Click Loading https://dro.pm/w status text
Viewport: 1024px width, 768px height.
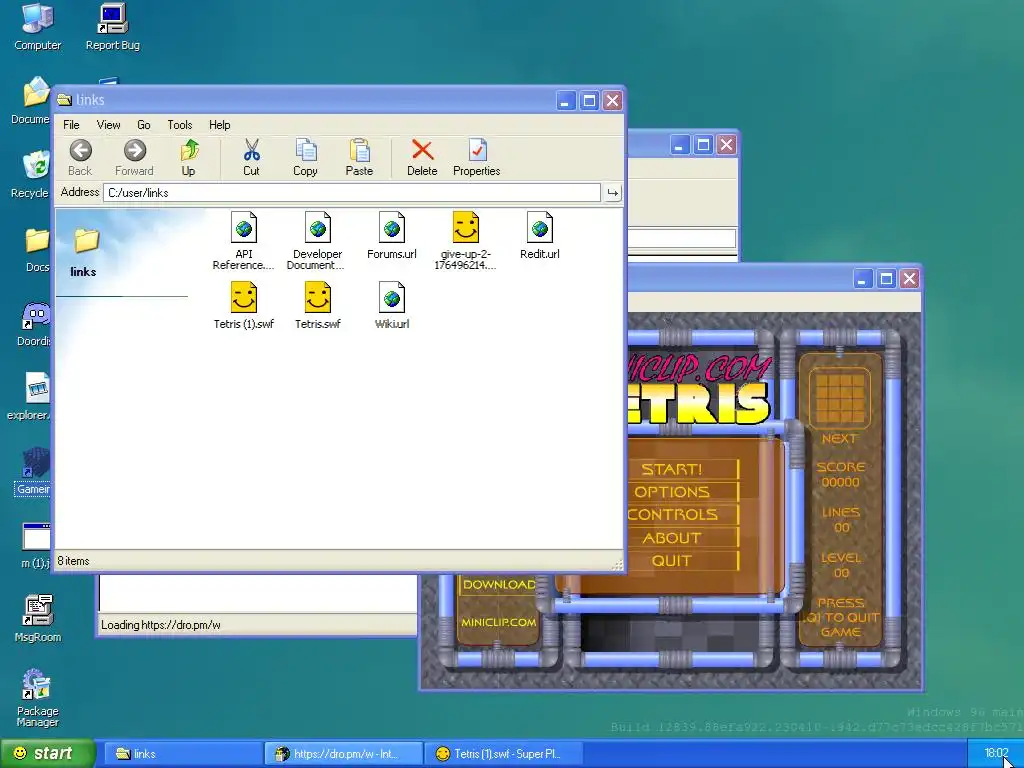click(x=161, y=625)
